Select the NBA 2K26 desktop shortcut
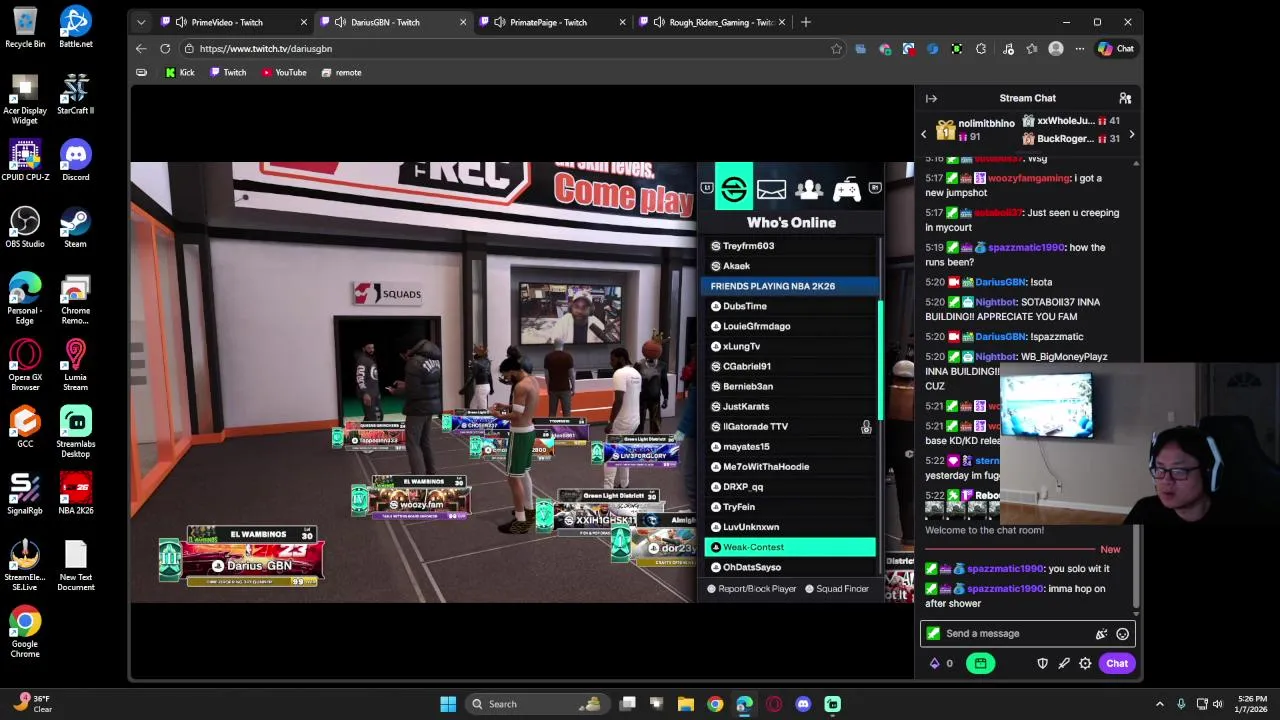 point(75,493)
